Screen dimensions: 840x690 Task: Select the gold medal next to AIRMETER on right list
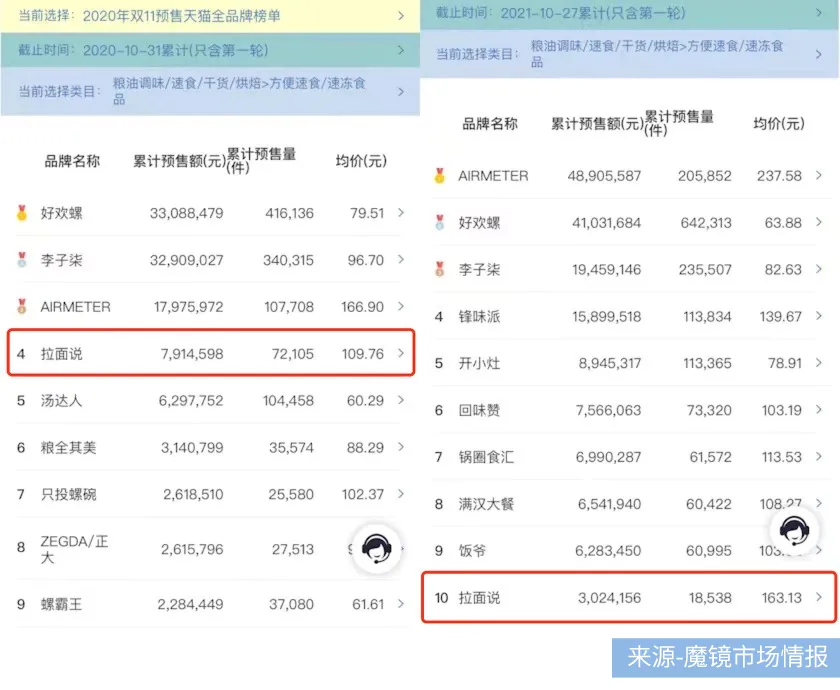click(439, 175)
